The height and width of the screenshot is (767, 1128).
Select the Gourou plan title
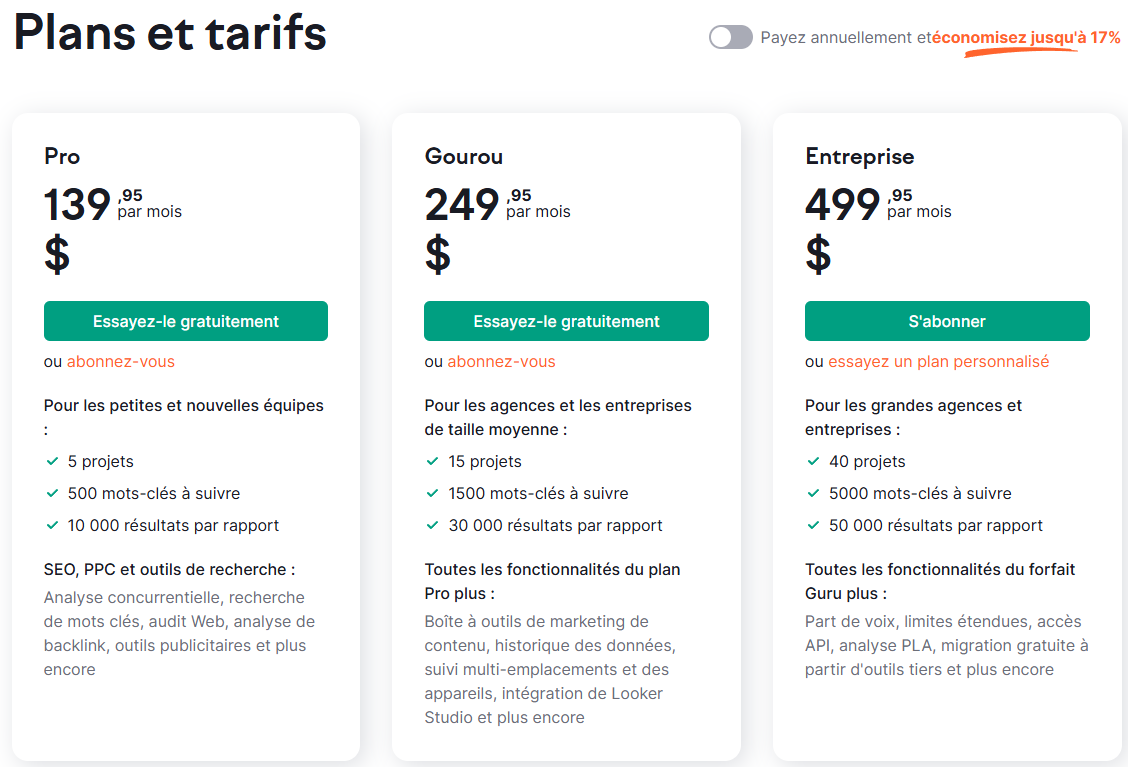[464, 156]
